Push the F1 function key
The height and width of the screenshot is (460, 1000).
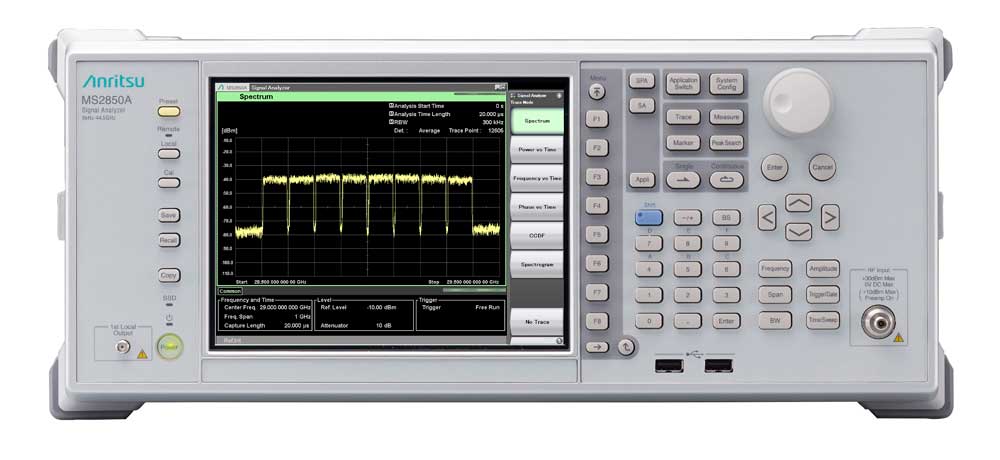(x=597, y=119)
